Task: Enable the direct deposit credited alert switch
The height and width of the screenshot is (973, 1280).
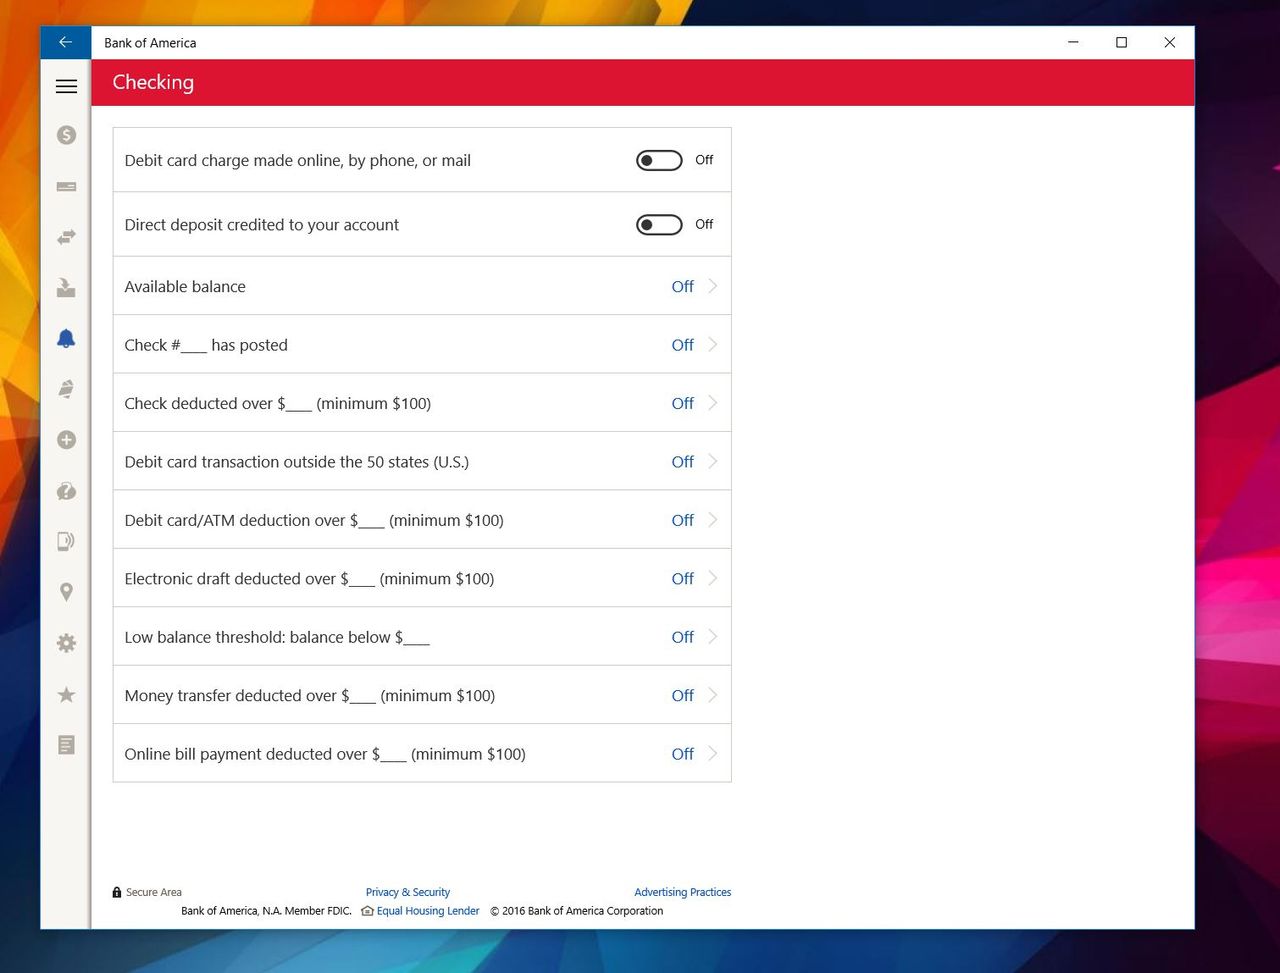Action: [659, 225]
